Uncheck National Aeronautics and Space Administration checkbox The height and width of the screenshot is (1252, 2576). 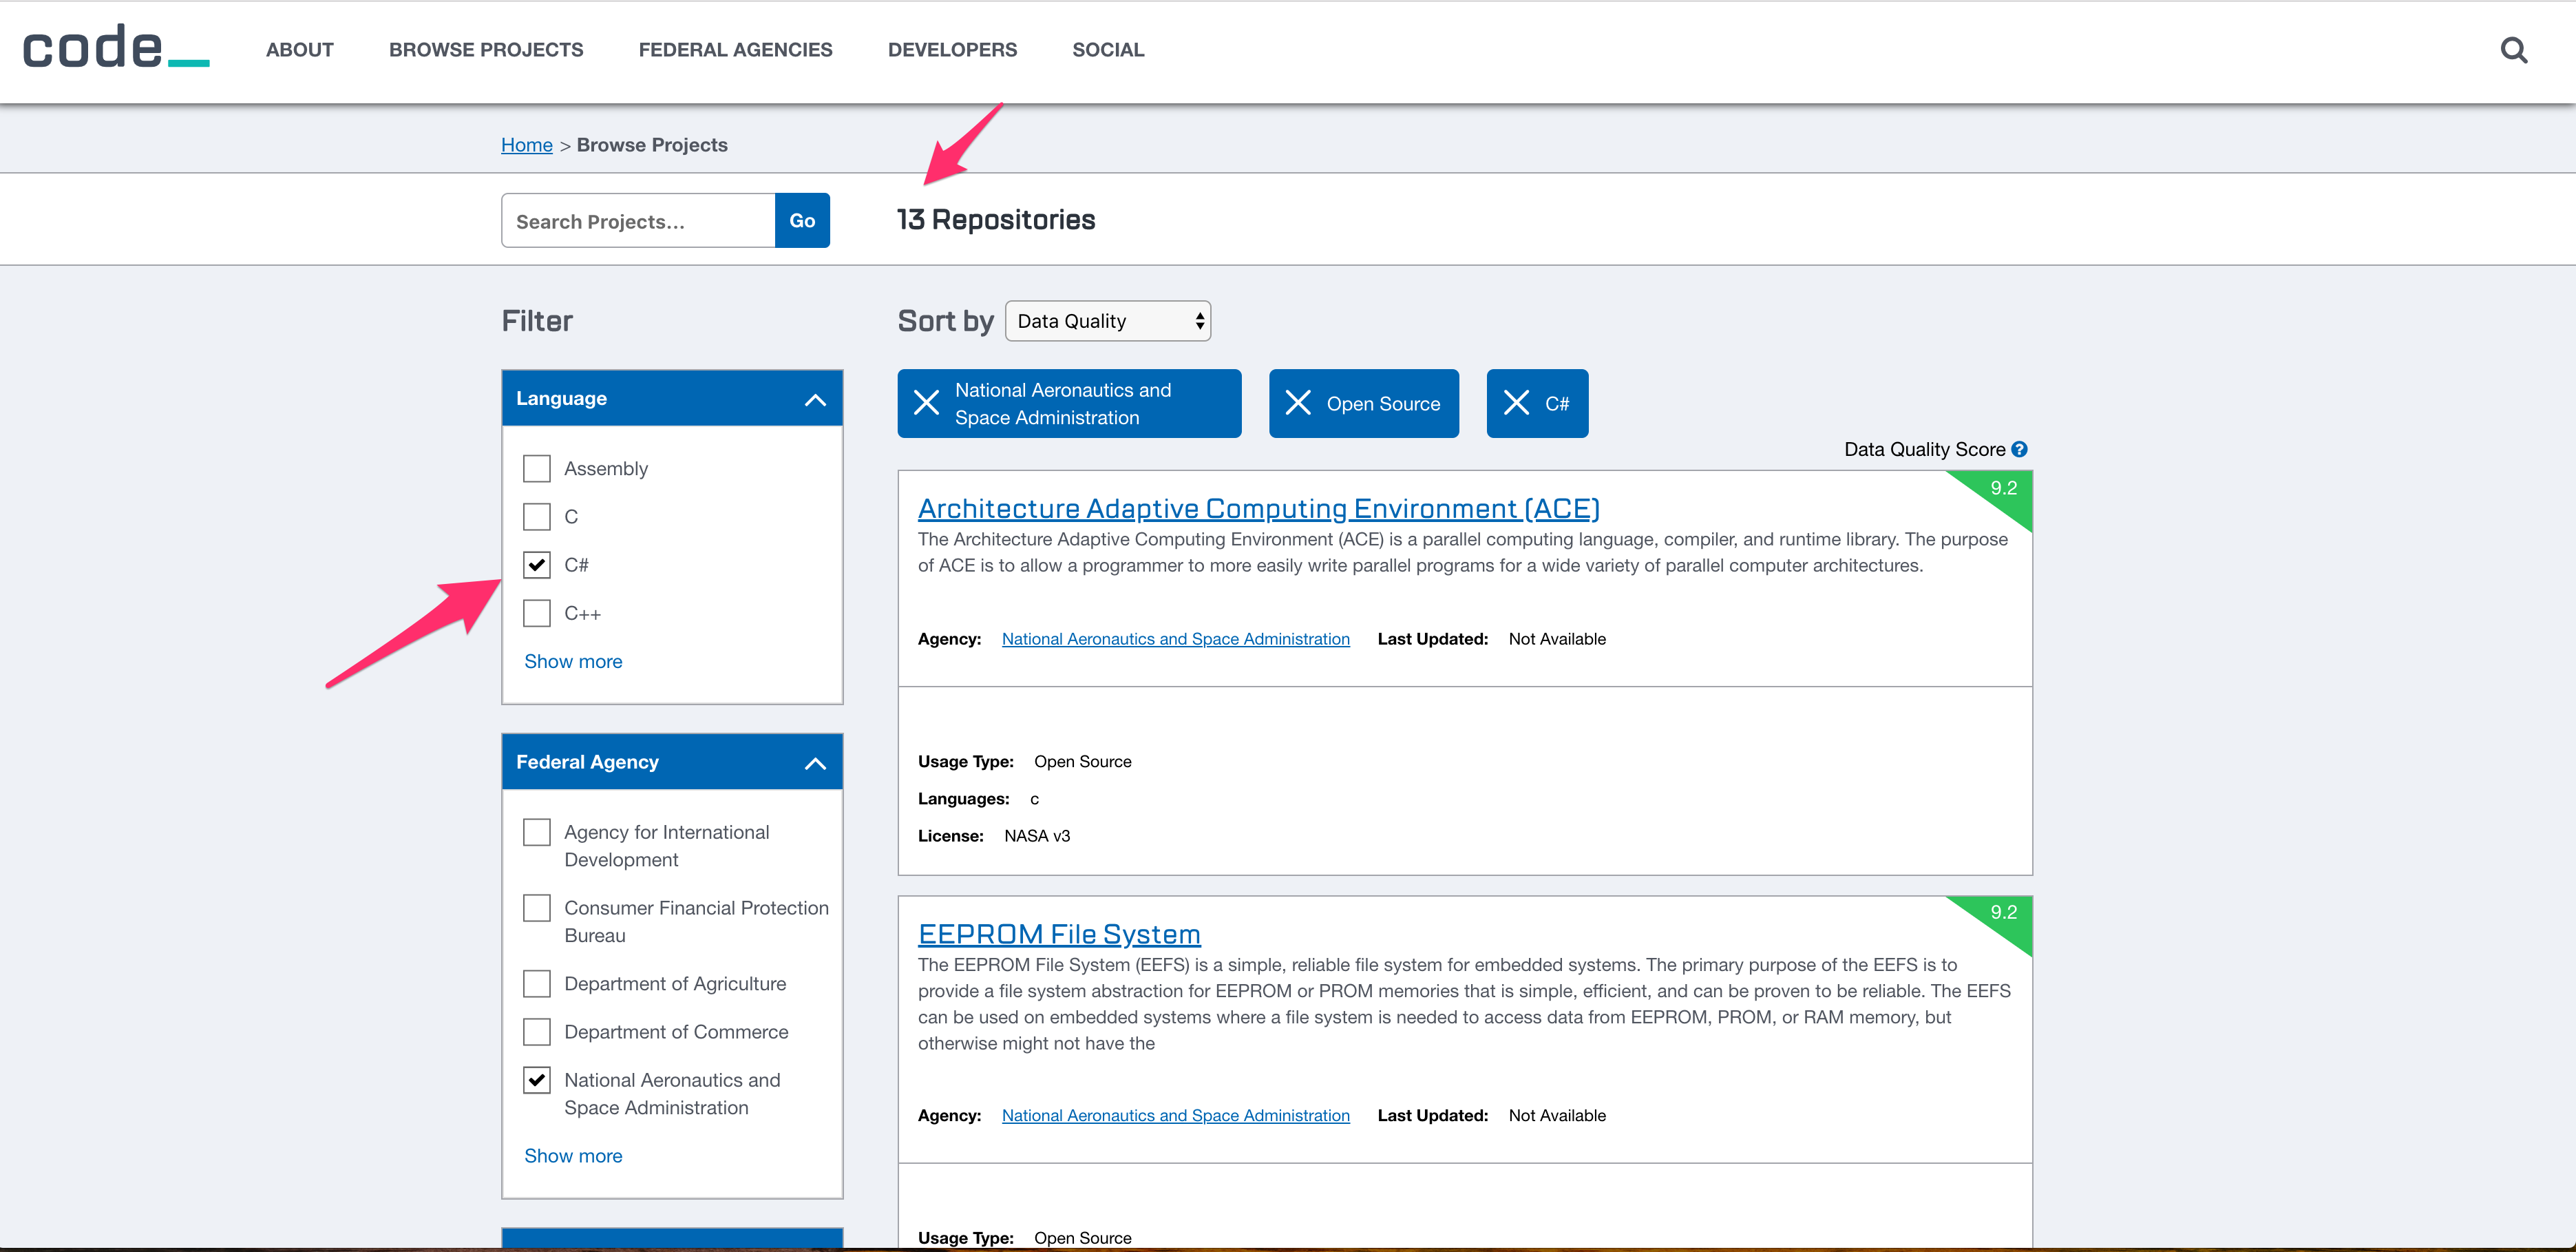(x=537, y=1080)
